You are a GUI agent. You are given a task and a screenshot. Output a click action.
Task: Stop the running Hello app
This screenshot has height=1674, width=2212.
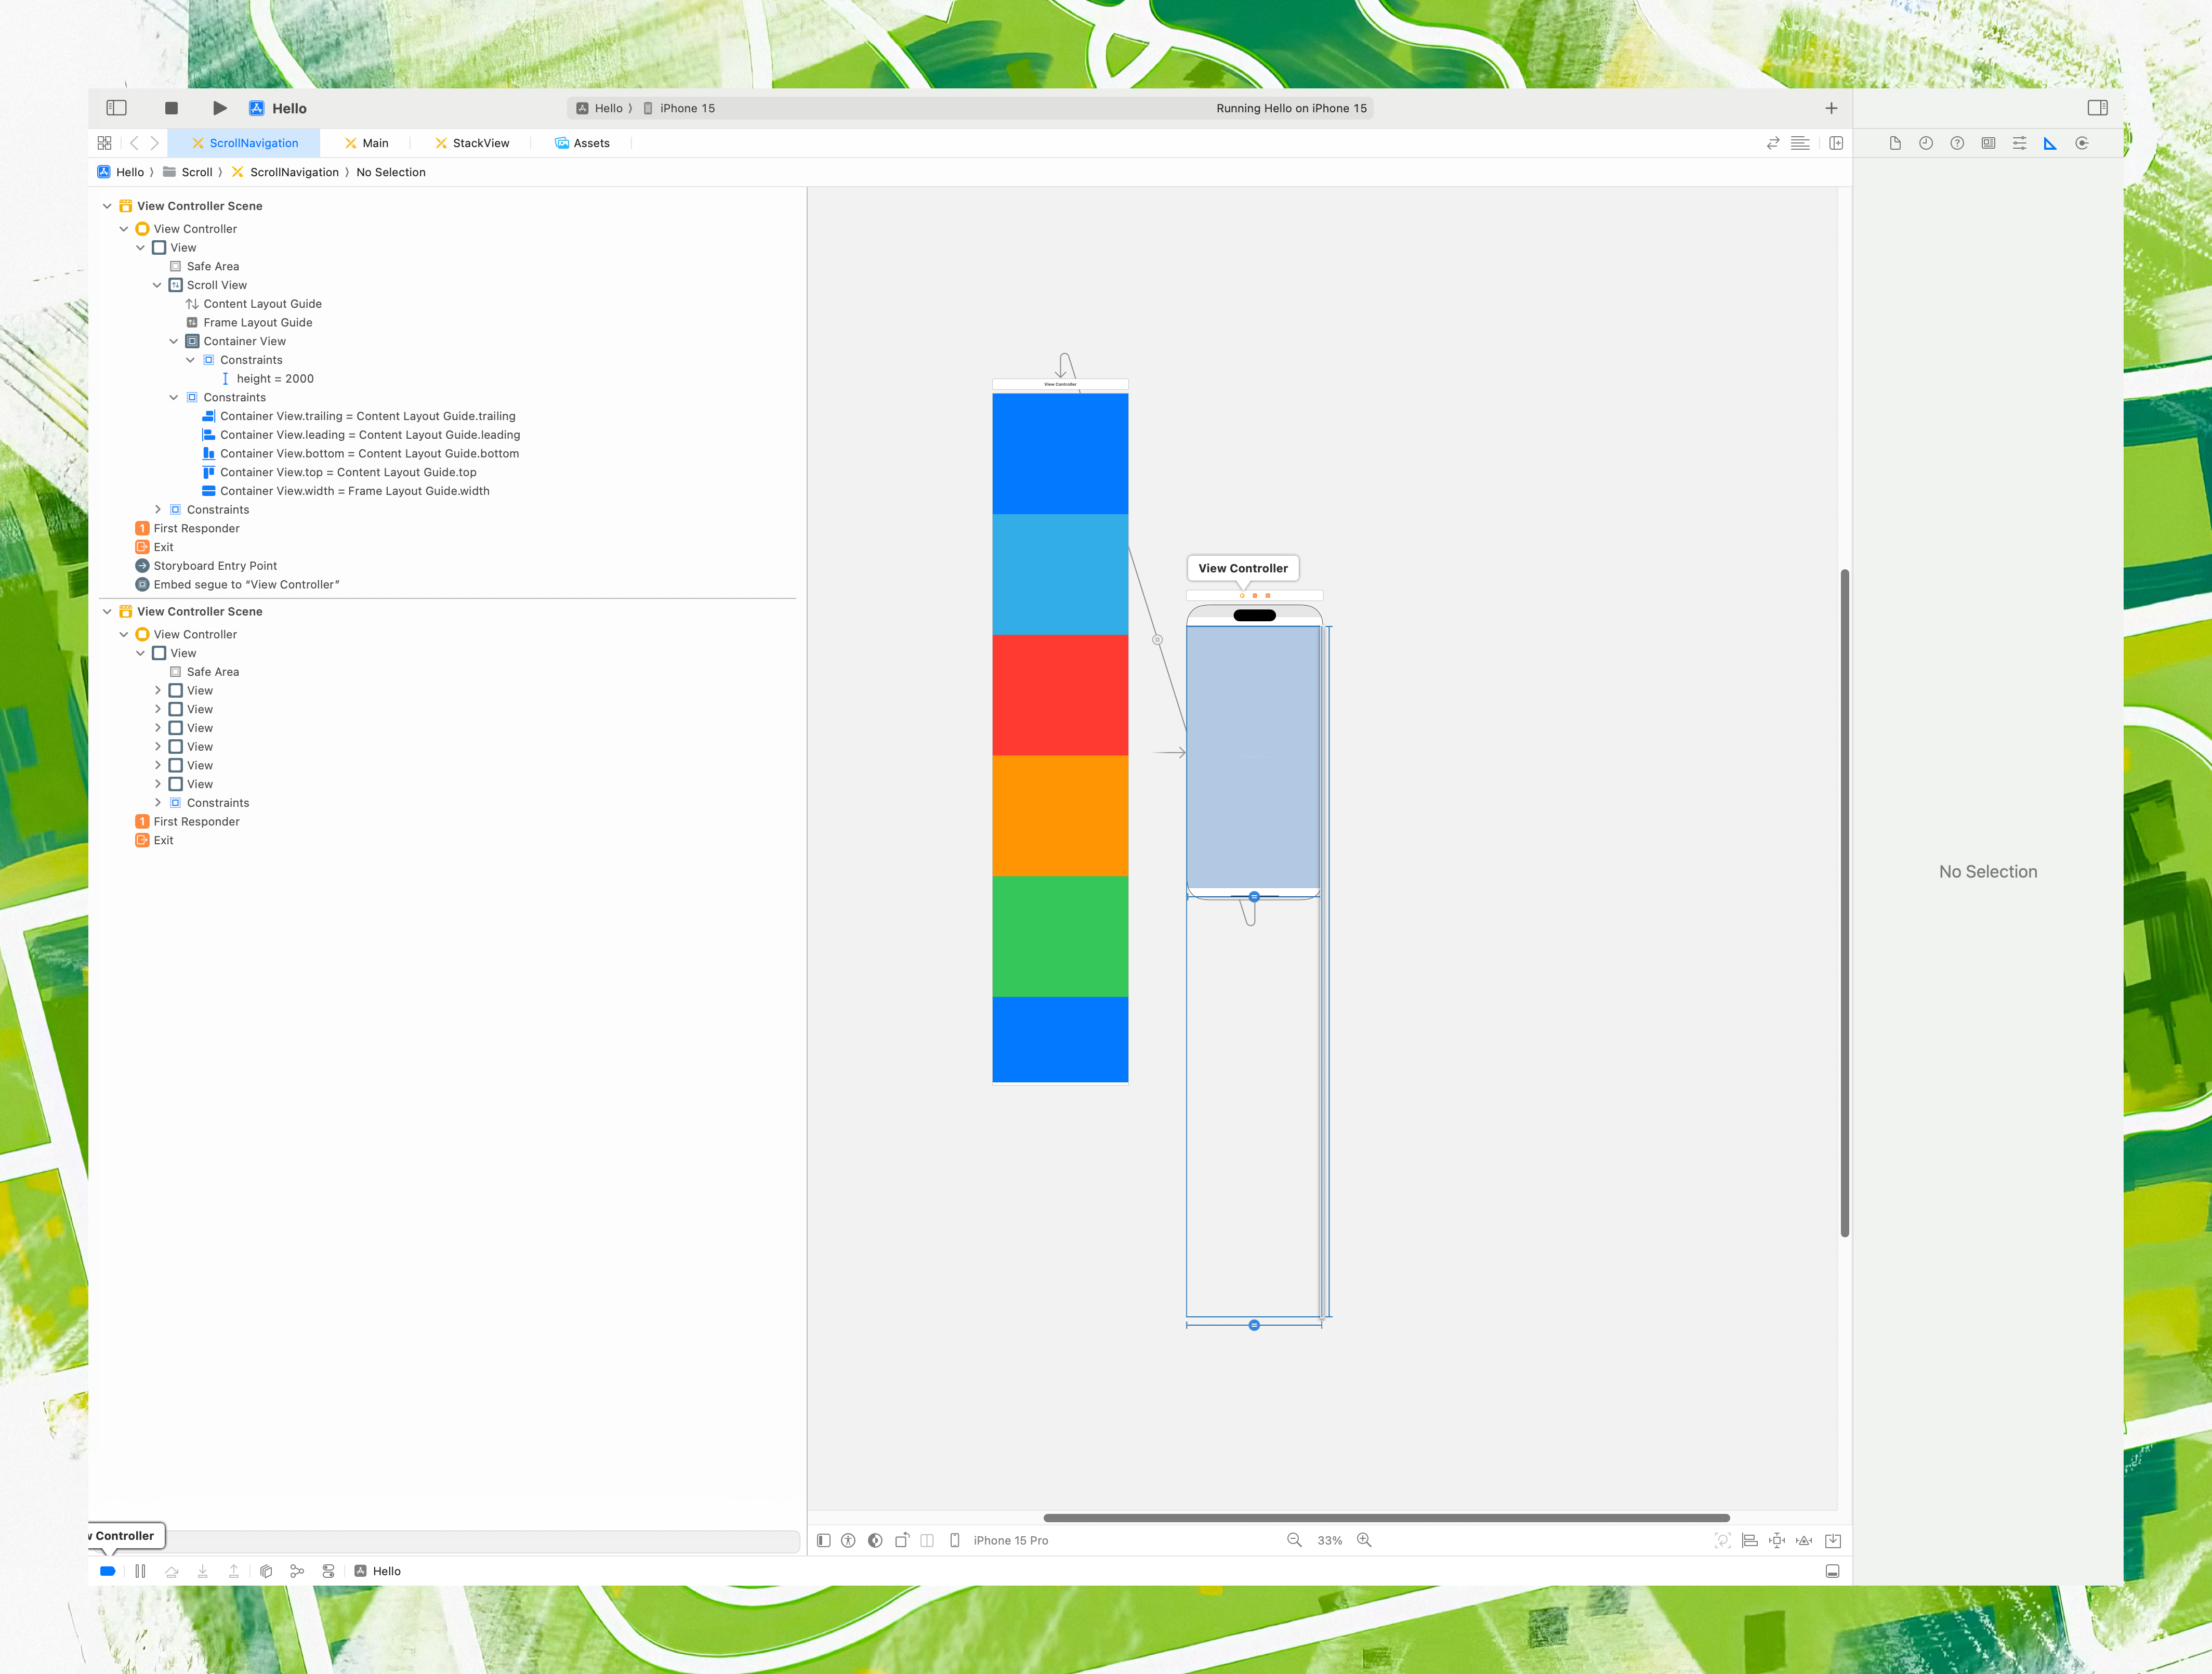pos(171,108)
